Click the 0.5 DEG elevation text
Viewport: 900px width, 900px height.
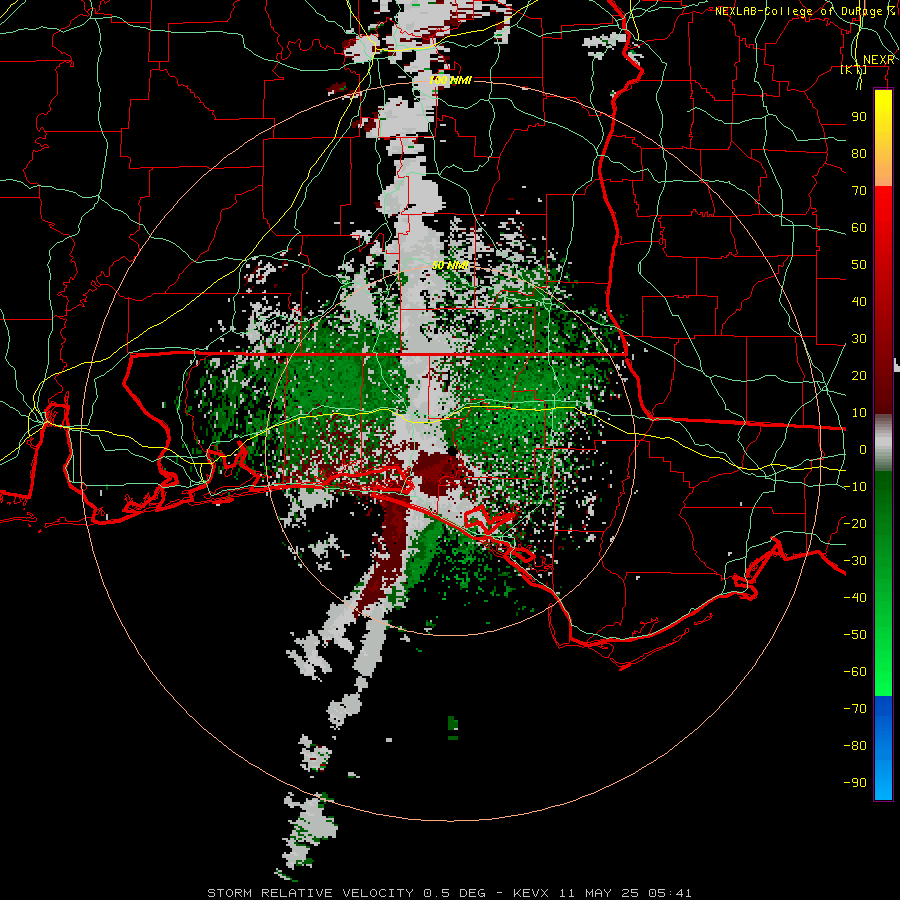point(455,893)
